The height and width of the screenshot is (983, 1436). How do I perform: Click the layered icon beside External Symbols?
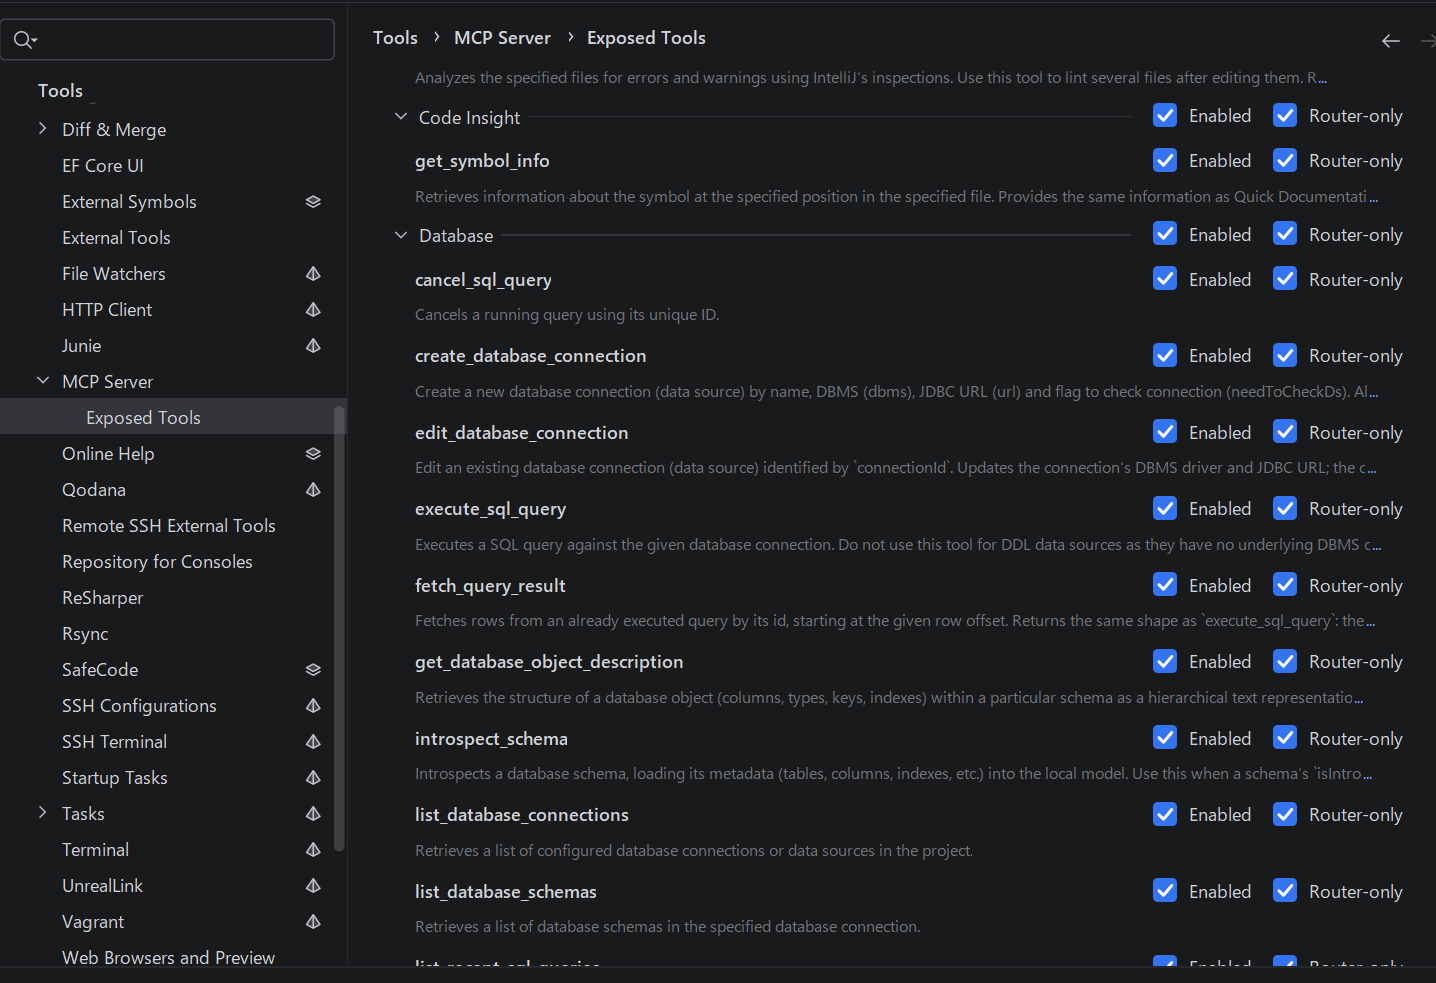[313, 202]
